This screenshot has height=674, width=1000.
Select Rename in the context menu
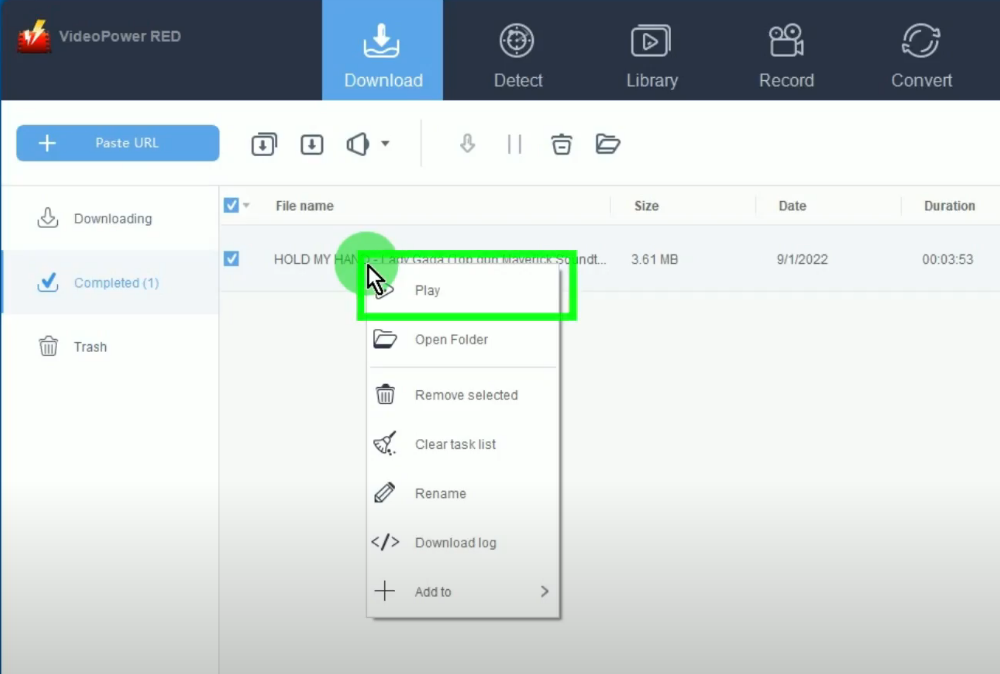[440, 494]
